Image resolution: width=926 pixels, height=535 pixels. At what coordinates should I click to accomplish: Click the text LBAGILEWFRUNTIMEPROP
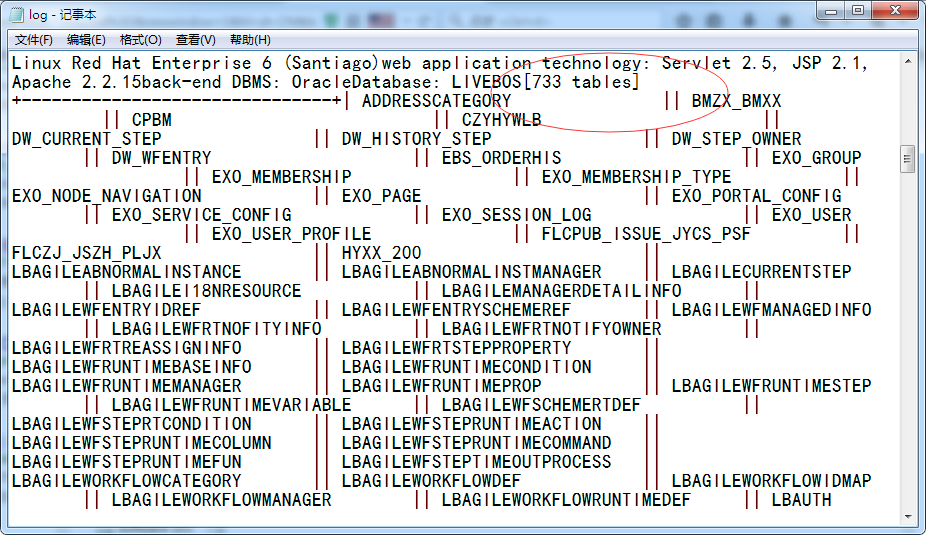(x=442, y=385)
